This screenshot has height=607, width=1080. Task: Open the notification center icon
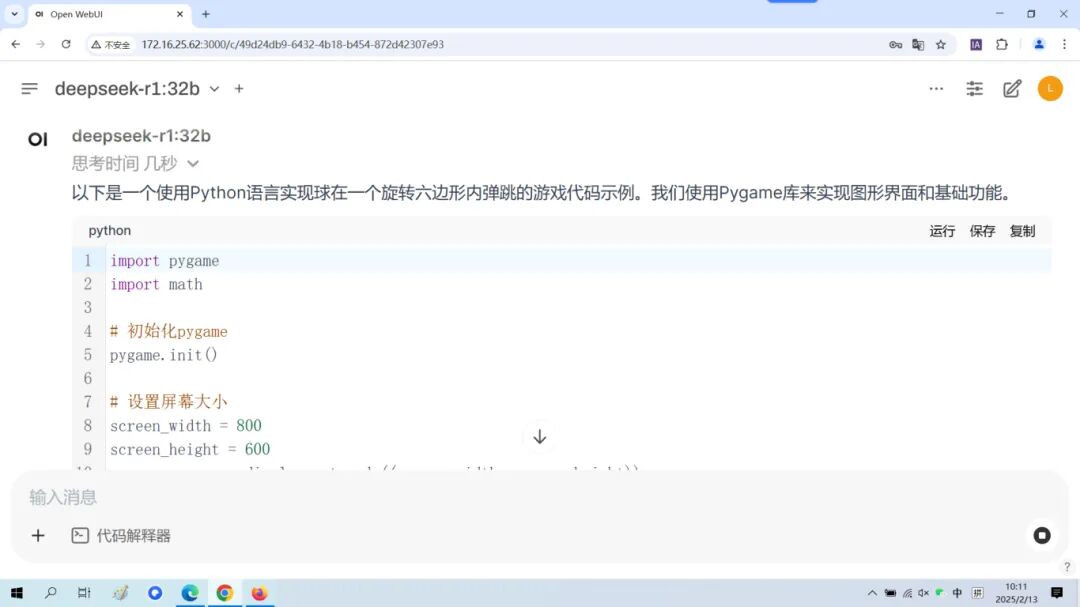1057,593
